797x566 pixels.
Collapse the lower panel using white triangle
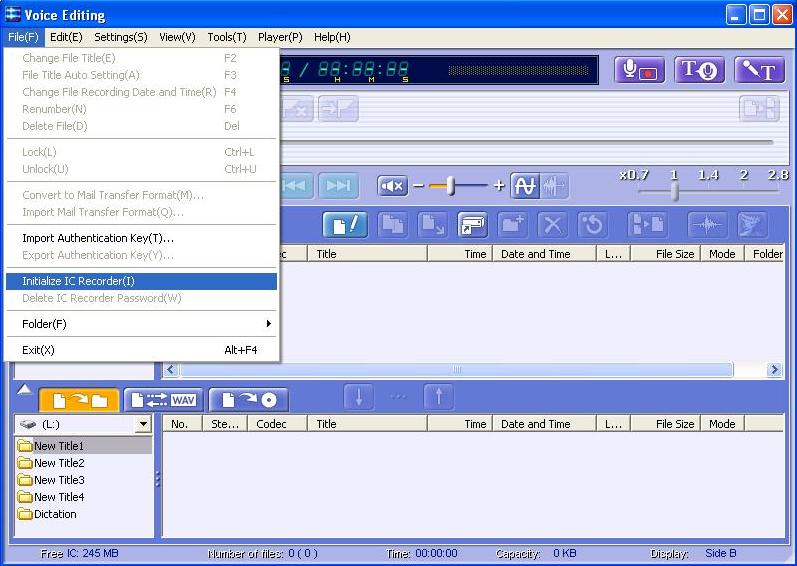[x=24, y=390]
